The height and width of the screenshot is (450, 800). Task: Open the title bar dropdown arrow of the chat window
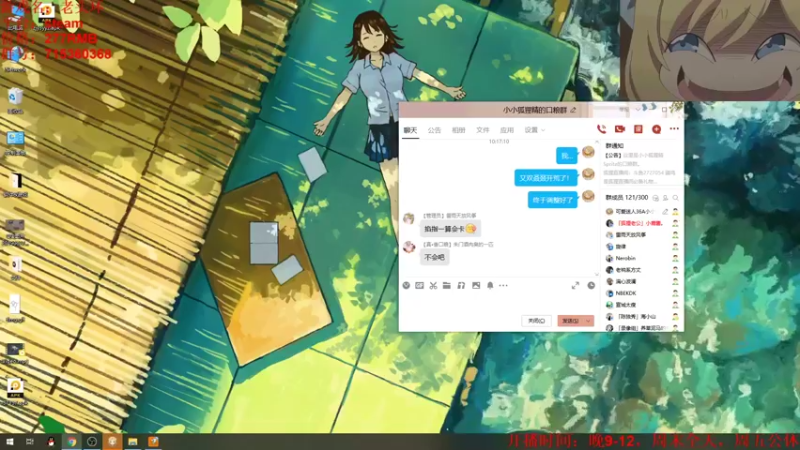pyautogui.click(x=638, y=109)
